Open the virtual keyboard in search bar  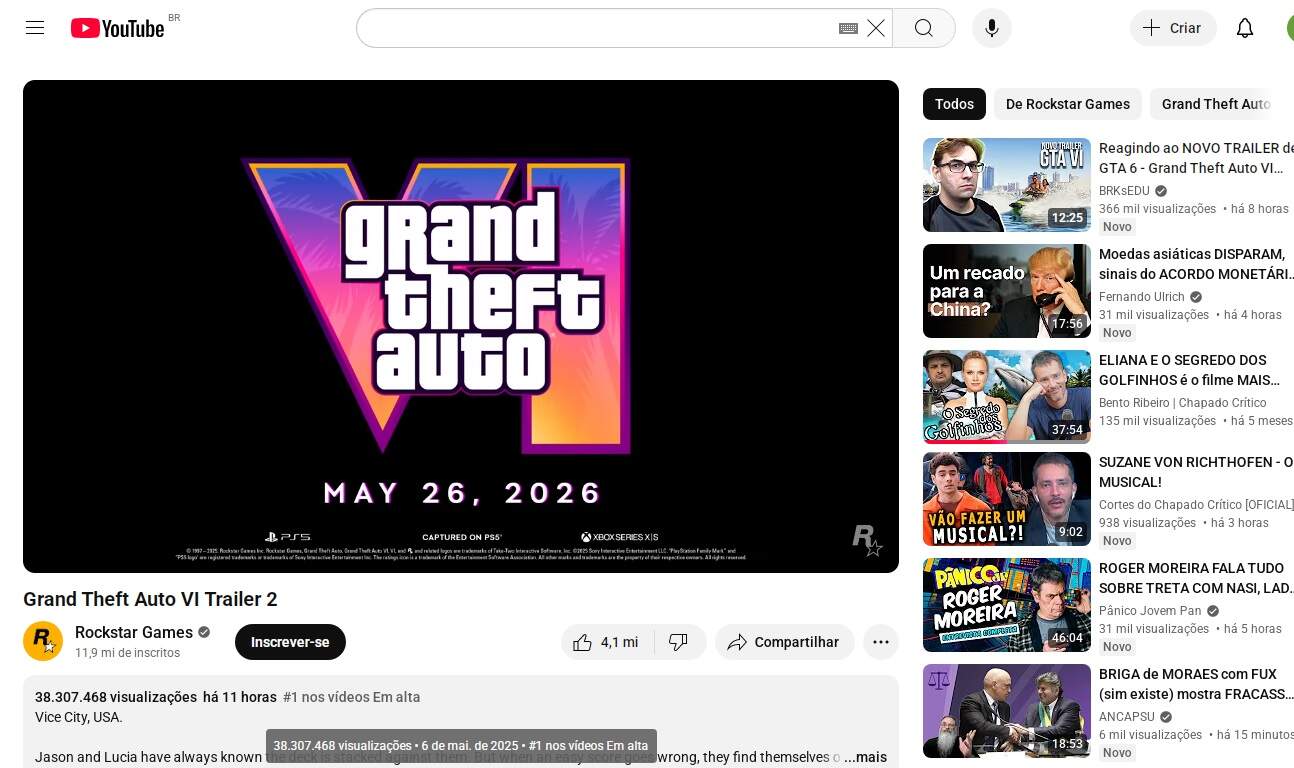848,28
